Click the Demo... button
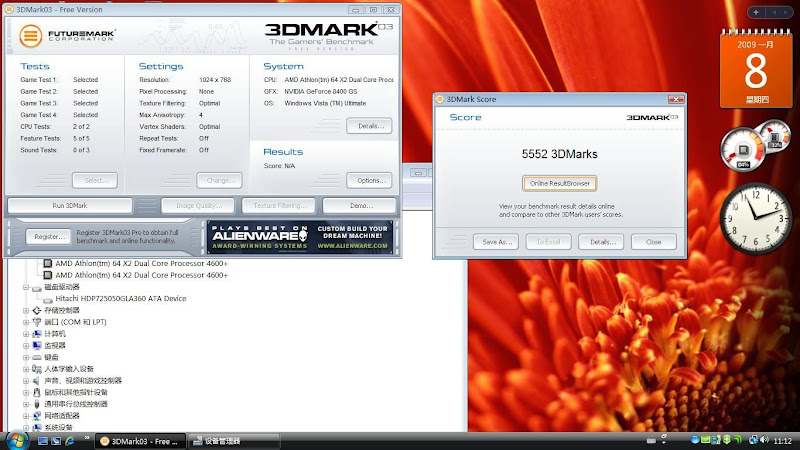This screenshot has height=450, width=800. [360, 206]
